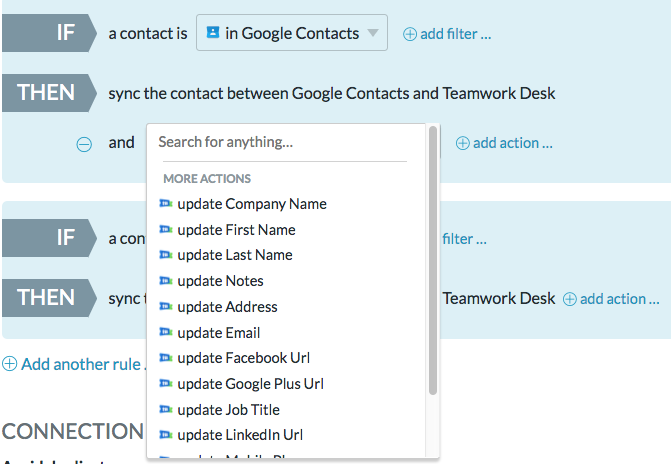Click icon next to 'update Company Name'

click(x=166, y=203)
